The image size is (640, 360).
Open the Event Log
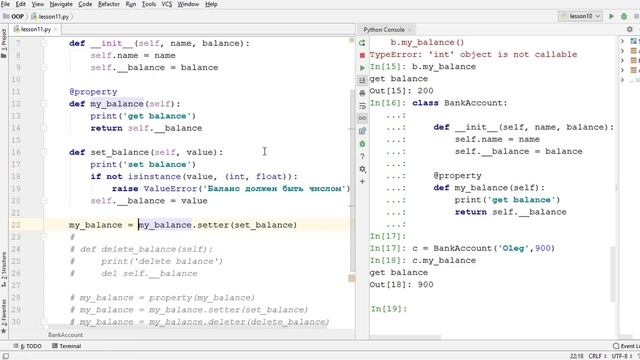(626, 346)
